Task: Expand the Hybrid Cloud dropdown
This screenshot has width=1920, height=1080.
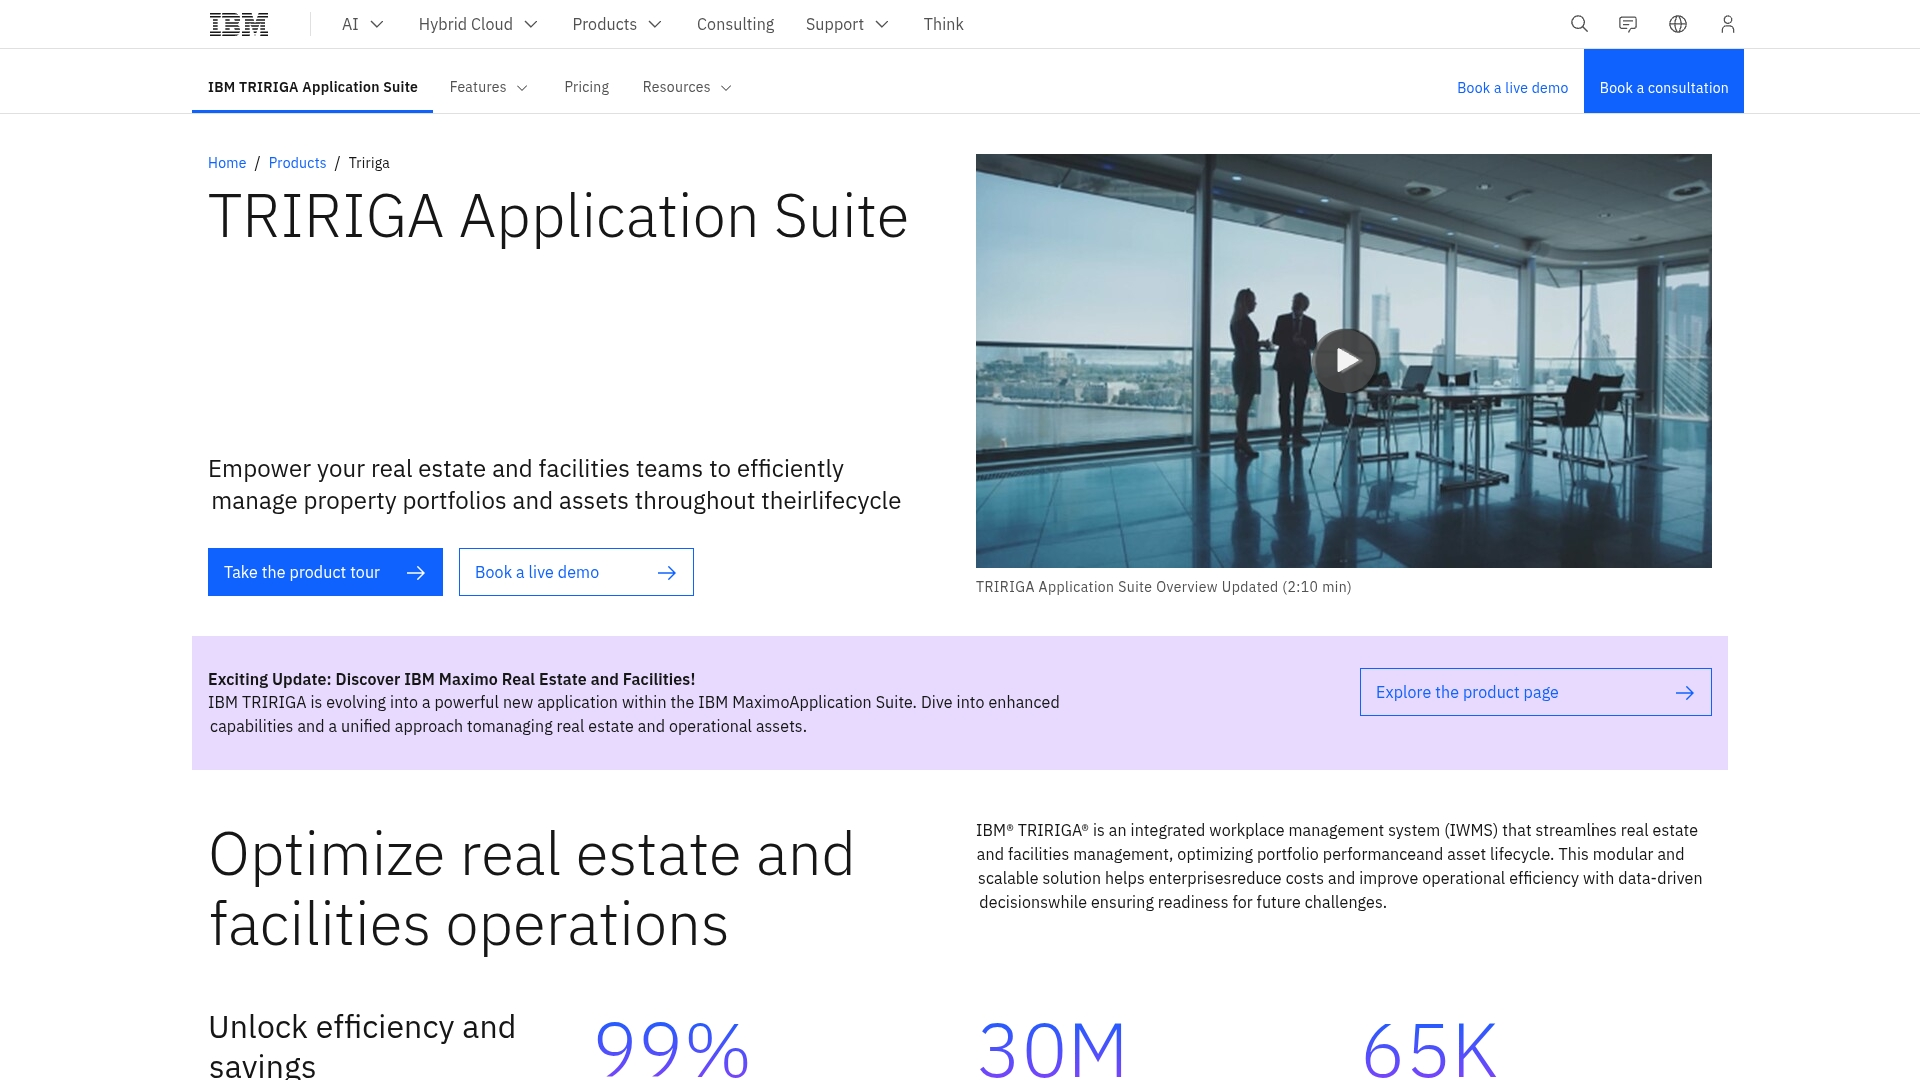Action: click(x=478, y=24)
